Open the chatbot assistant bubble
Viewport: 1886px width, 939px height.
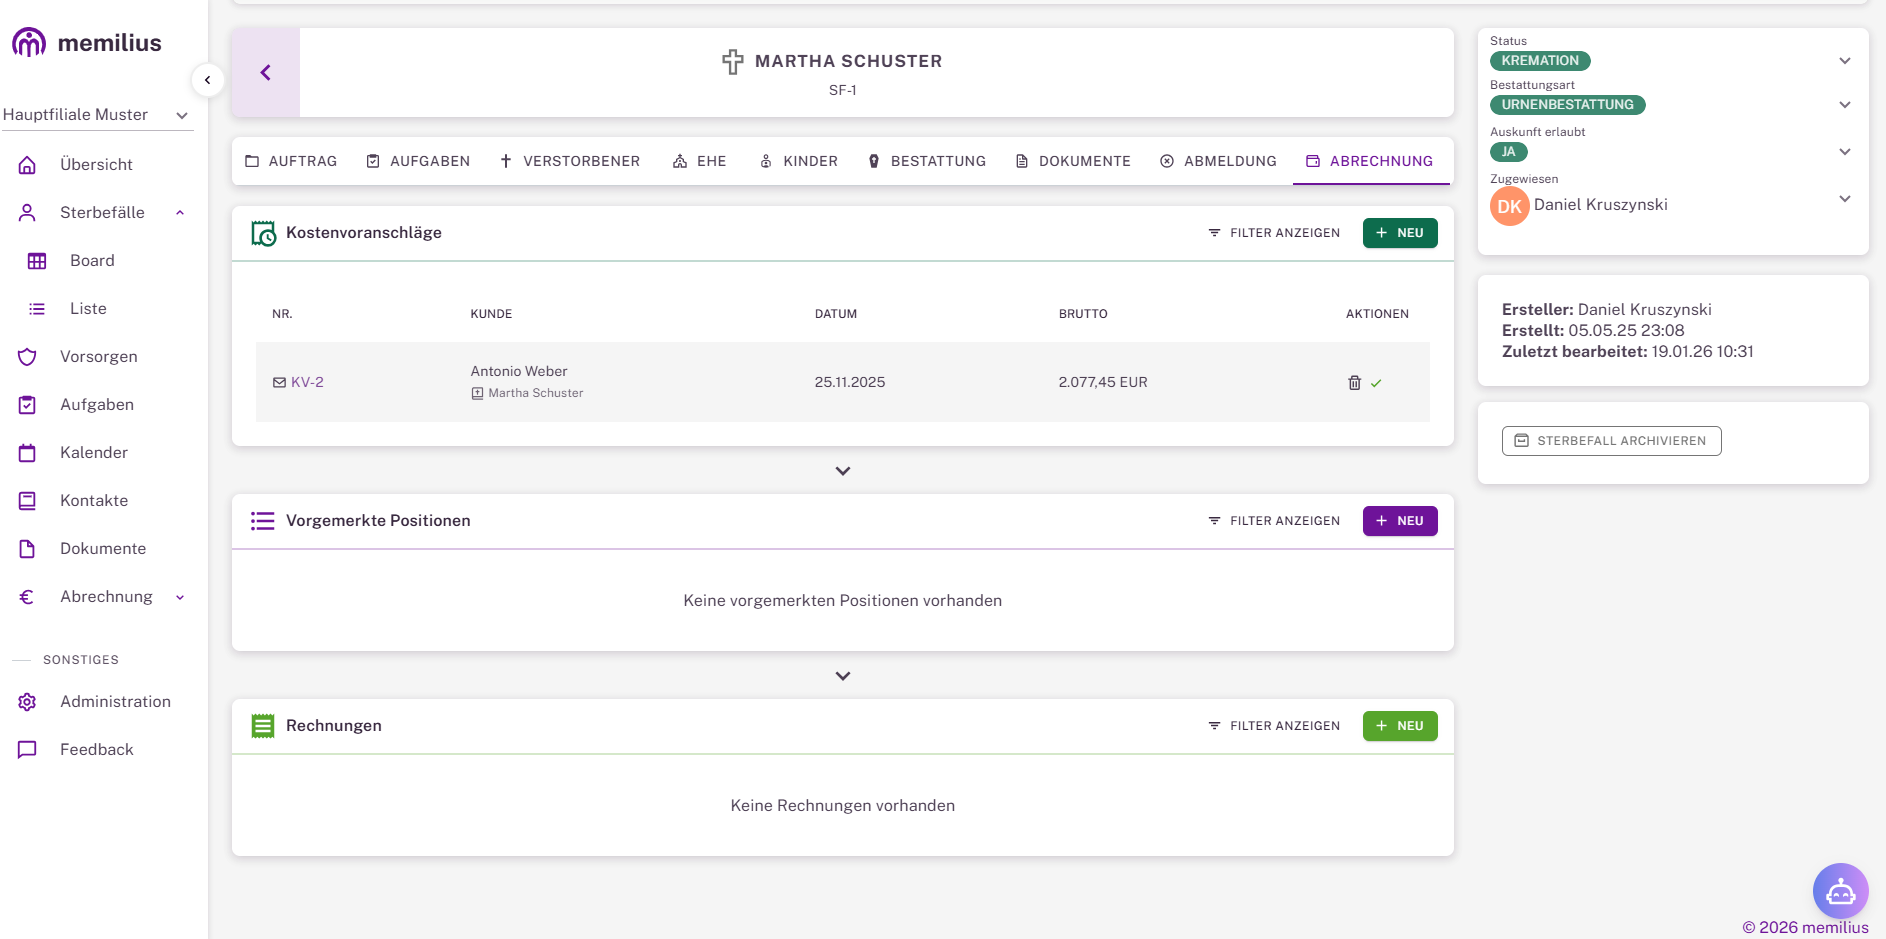[1840, 890]
